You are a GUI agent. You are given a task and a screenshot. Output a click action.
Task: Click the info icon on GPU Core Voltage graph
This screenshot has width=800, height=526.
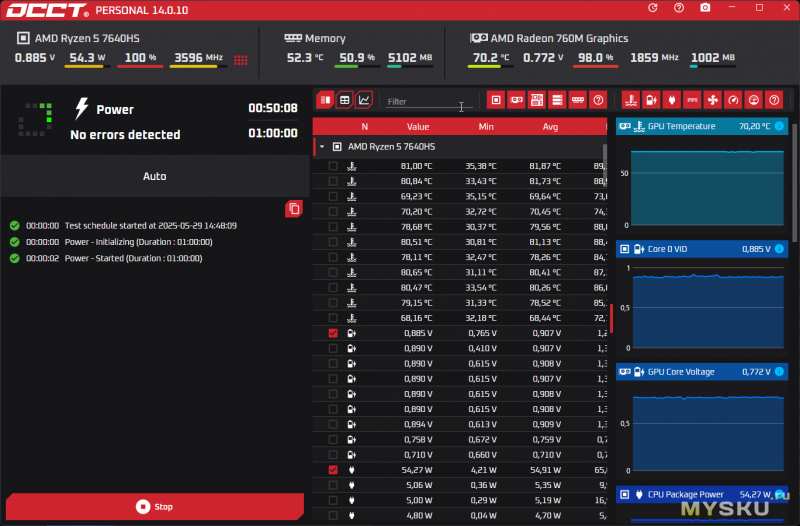tap(779, 372)
